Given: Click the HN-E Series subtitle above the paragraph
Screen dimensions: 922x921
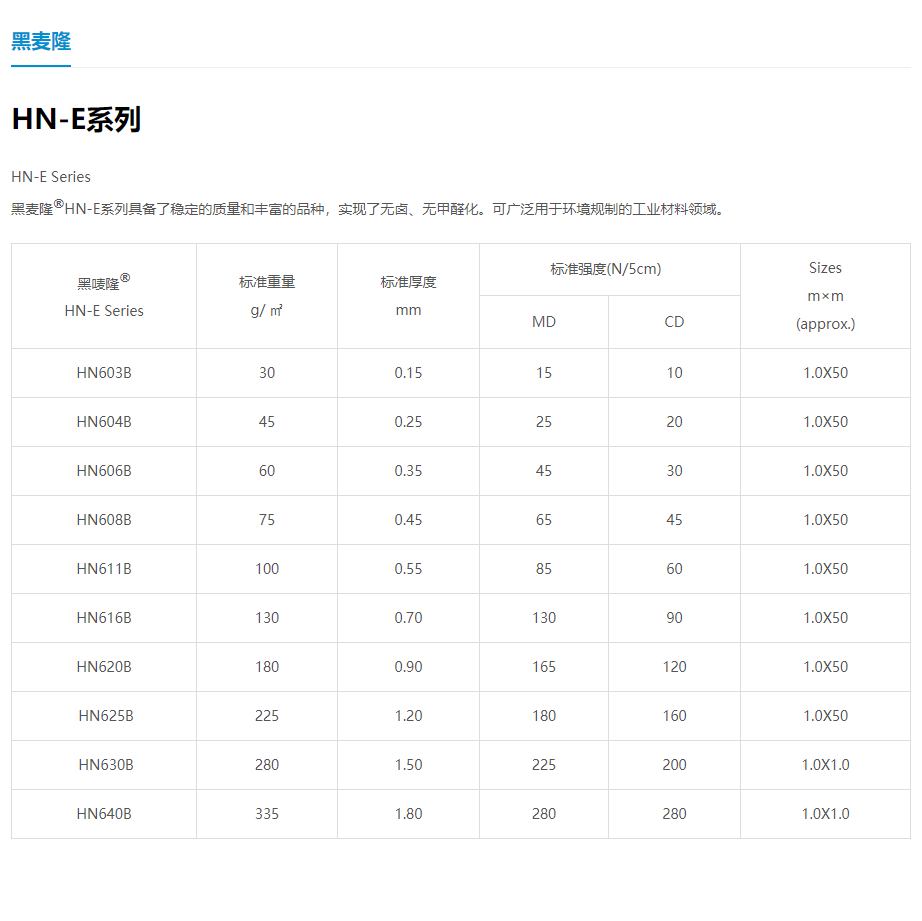Looking at the screenshot, I should tap(51, 177).
